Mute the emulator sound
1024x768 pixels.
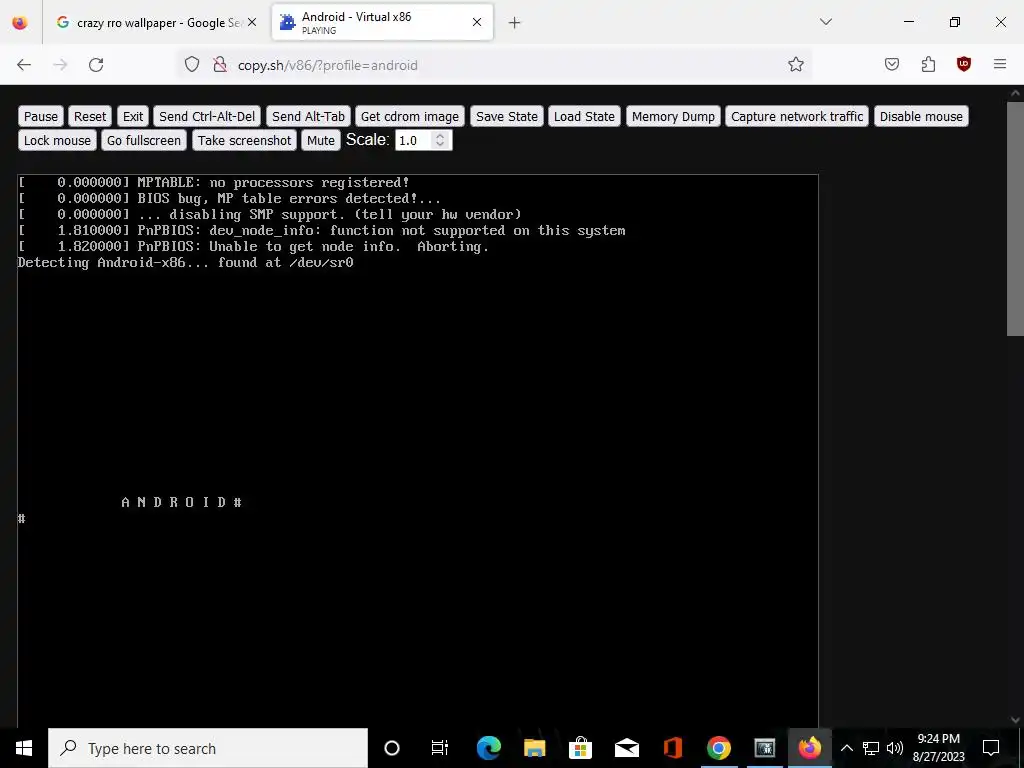(321, 140)
